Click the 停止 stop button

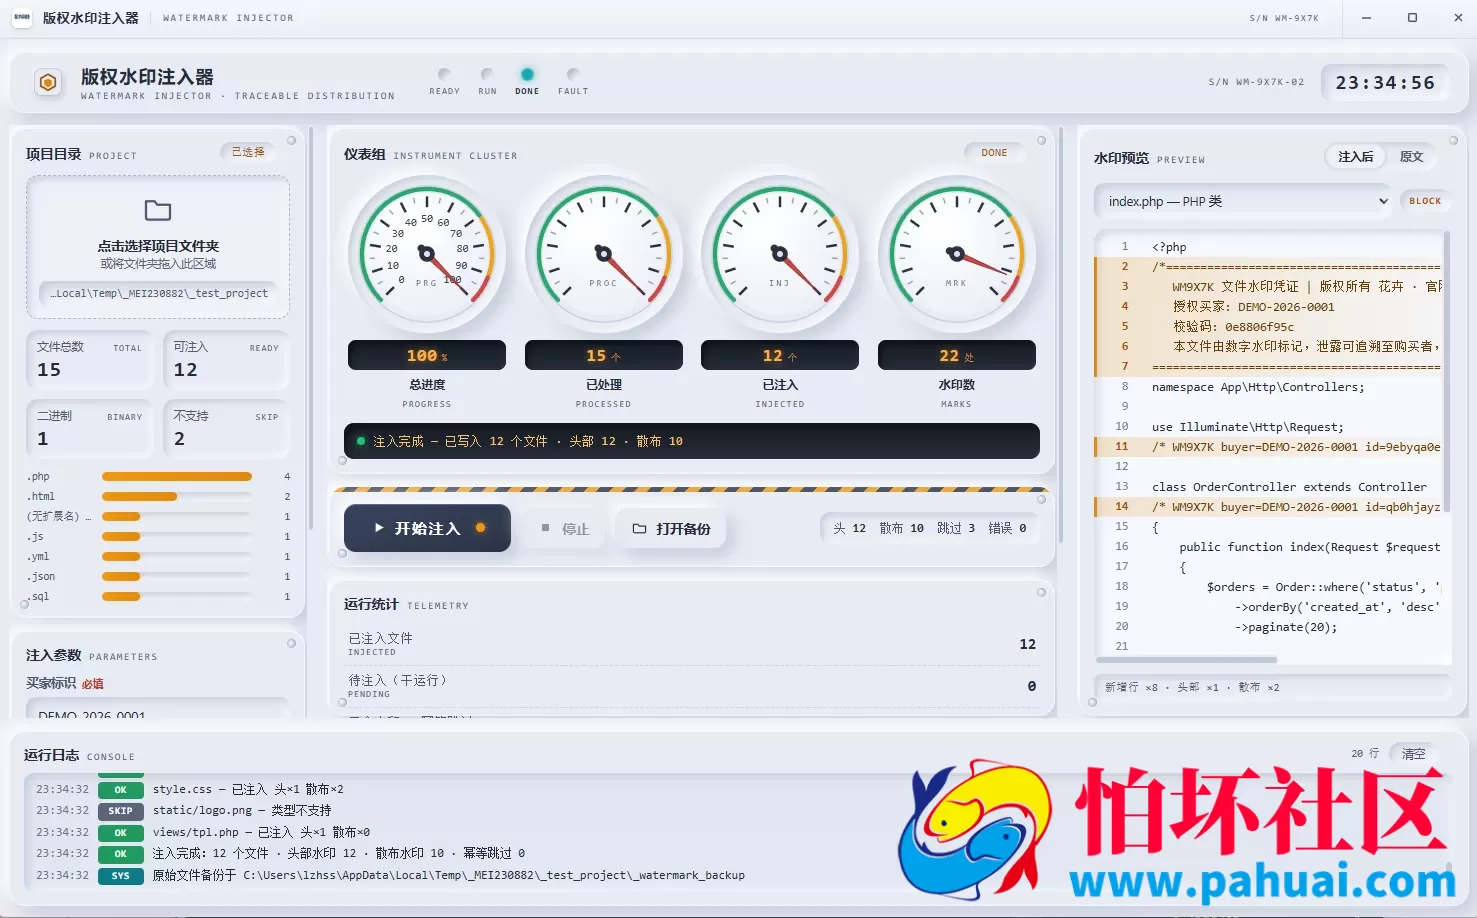point(565,529)
